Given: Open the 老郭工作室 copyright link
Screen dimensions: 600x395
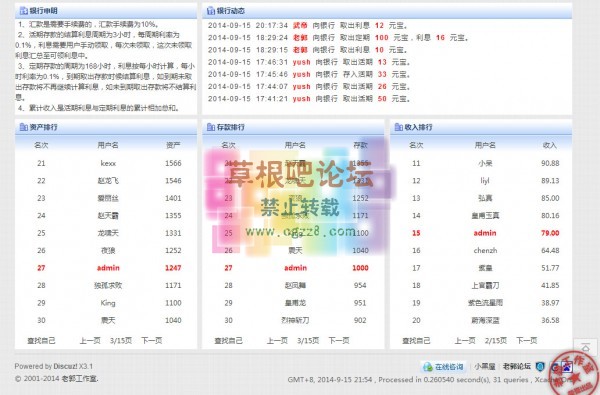Looking at the screenshot, I should [79, 379].
